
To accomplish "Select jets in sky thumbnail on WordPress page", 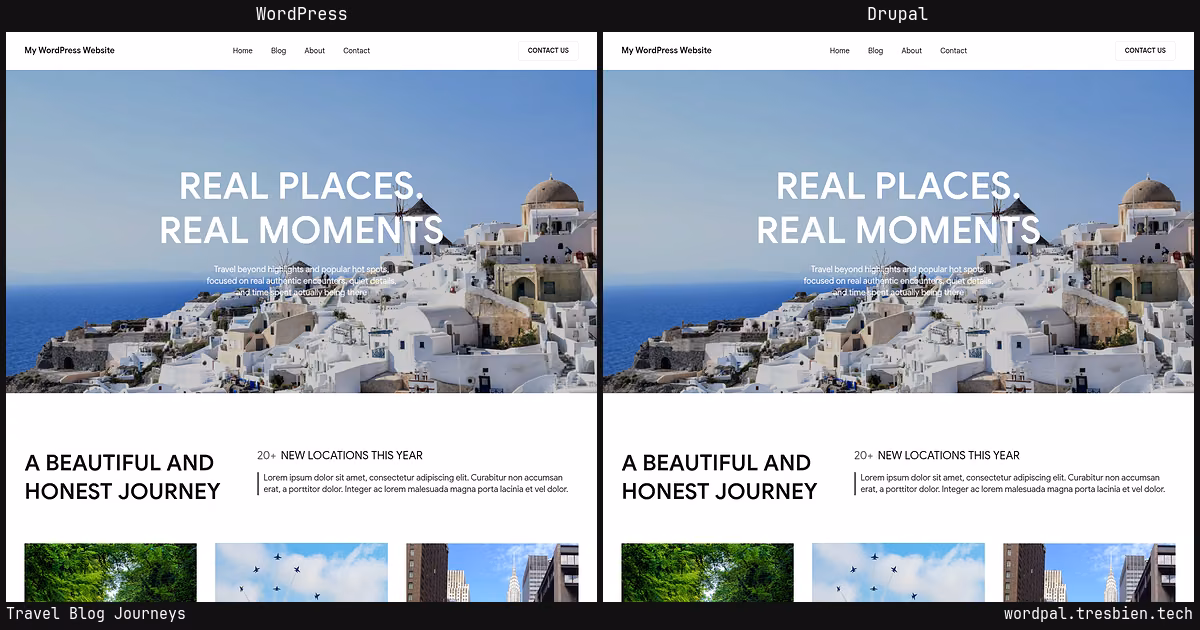I will (x=301, y=572).
